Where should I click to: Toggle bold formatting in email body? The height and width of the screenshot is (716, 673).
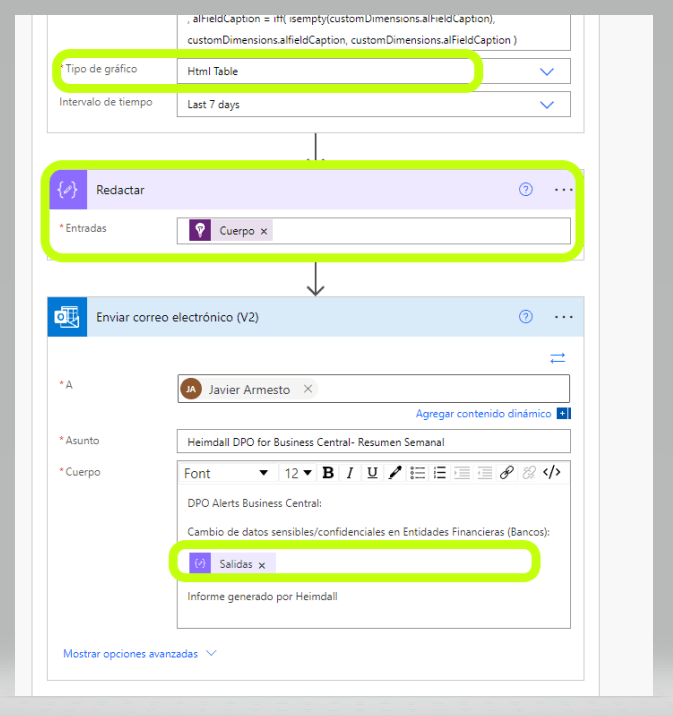tap(327, 473)
